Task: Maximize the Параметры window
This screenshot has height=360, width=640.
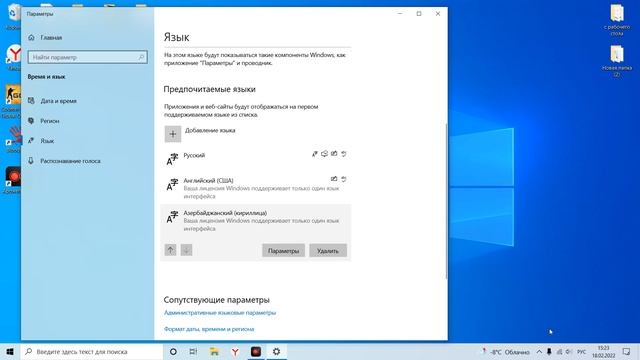Action: click(x=419, y=13)
